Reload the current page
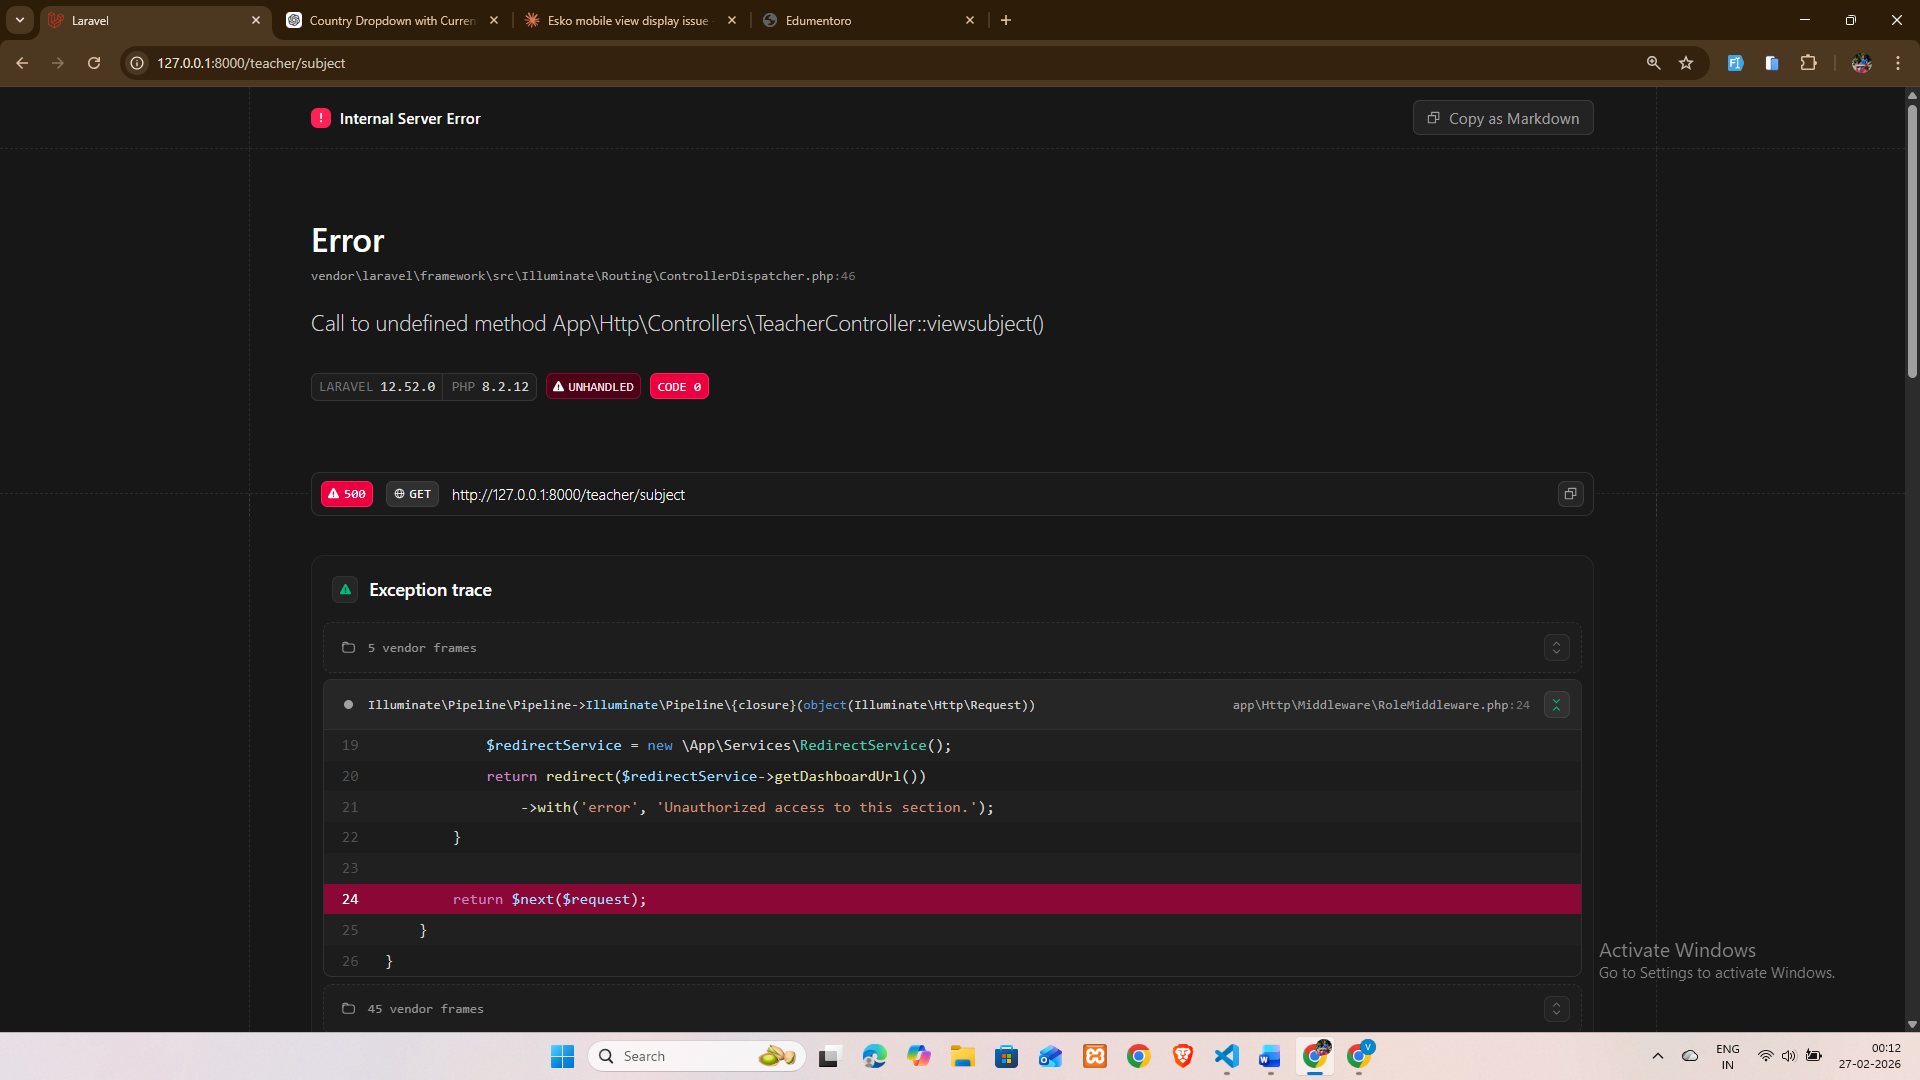Viewport: 1920px width, 1080px height. click(94, 63)
